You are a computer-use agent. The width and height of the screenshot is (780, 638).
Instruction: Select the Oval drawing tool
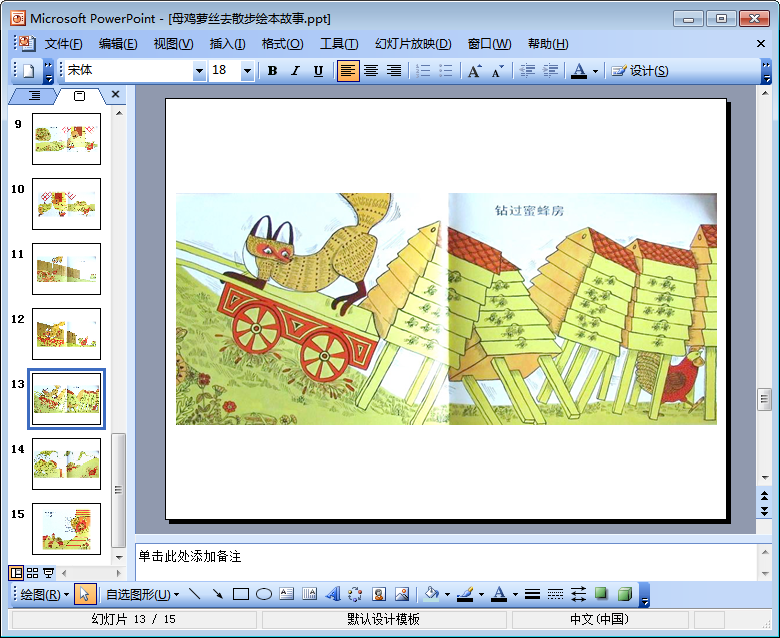coord(264,595)
